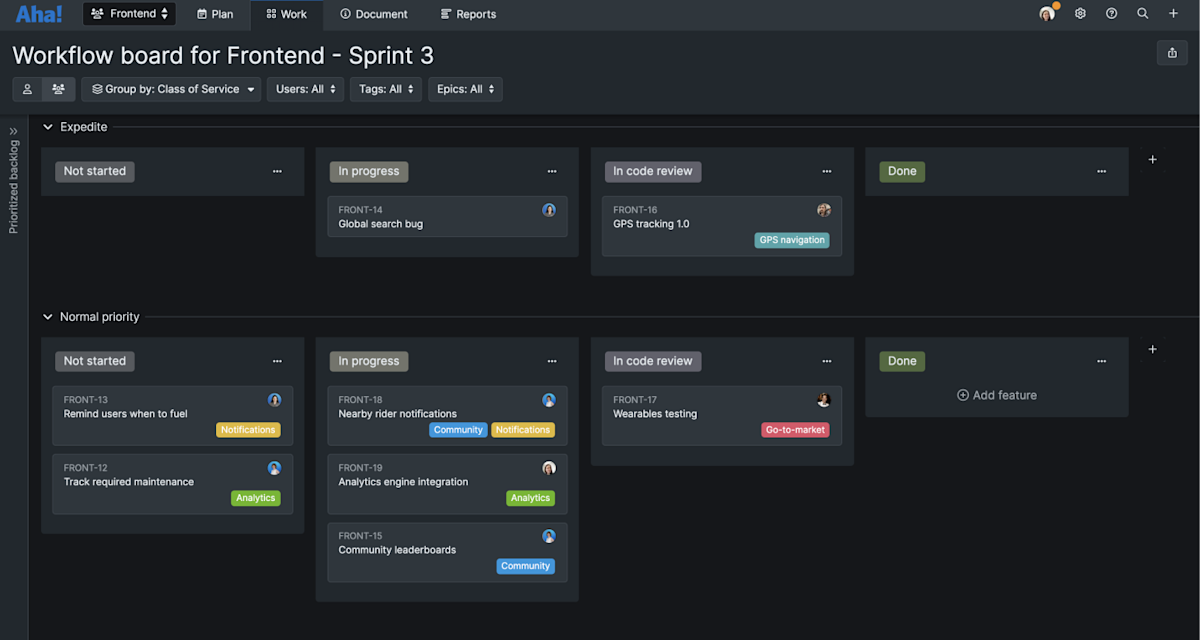
Task: Expand the Prioritized backlog sidebar
Action: (13, 128)
